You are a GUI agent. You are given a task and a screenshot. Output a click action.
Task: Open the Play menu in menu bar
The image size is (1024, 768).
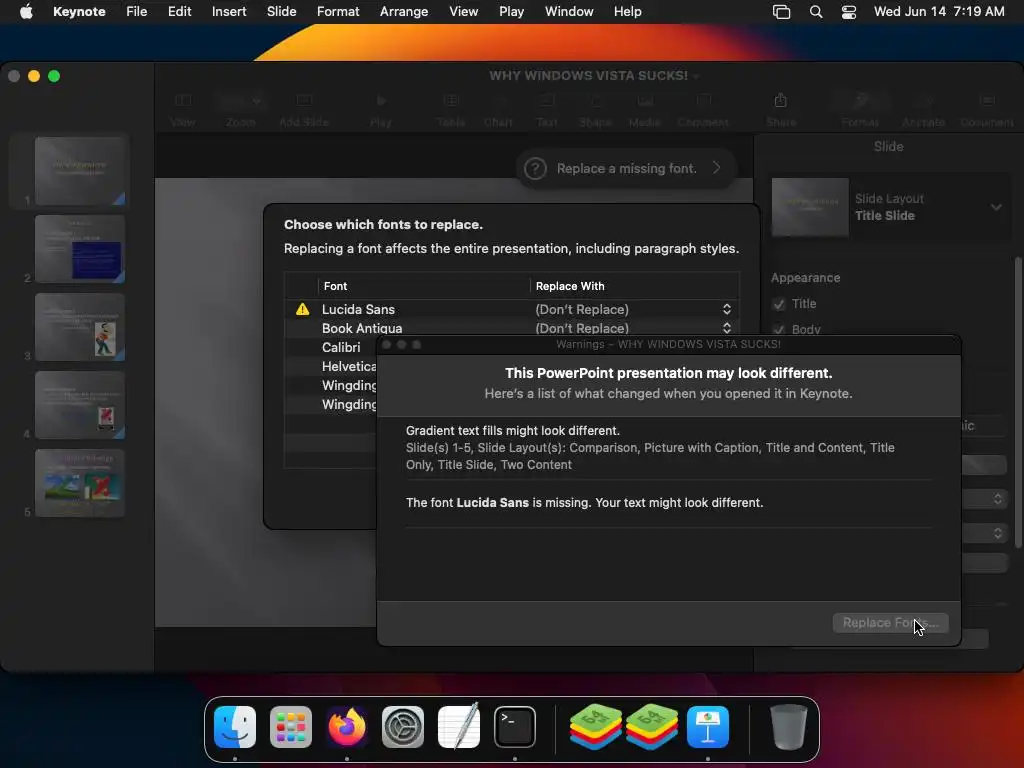(x=511, y=11)
